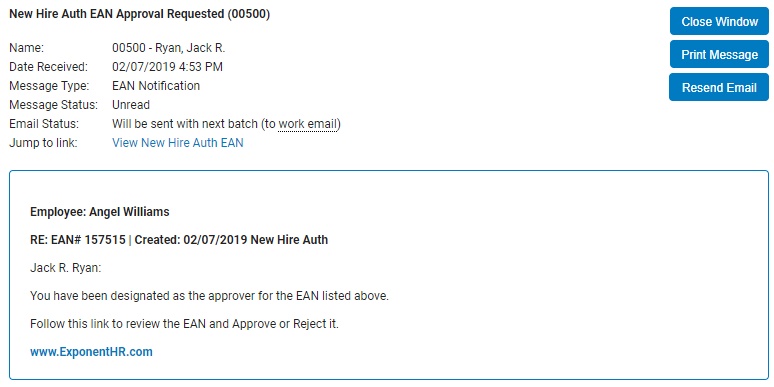Screen dimensions: 774x387
Task: Click the RE: EAN# 157515 reference line
Action: click(x=179, y=240)
